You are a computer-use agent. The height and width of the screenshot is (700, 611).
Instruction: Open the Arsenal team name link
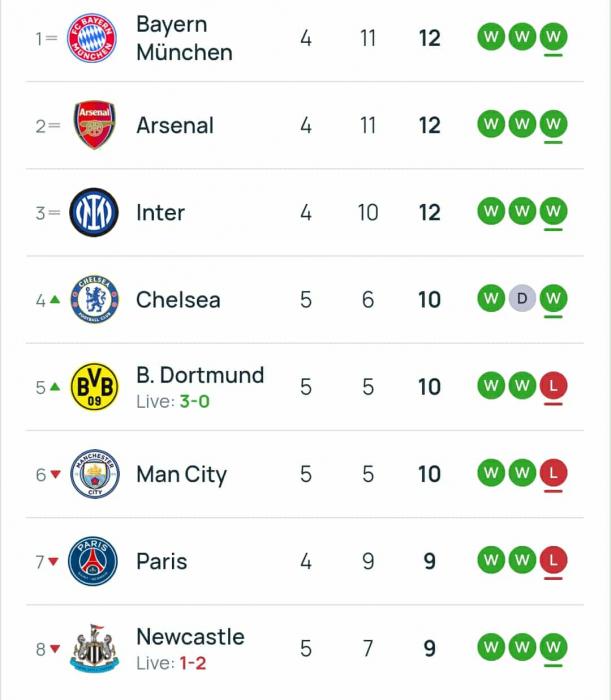pyautogui.click(x=175, y=126)
